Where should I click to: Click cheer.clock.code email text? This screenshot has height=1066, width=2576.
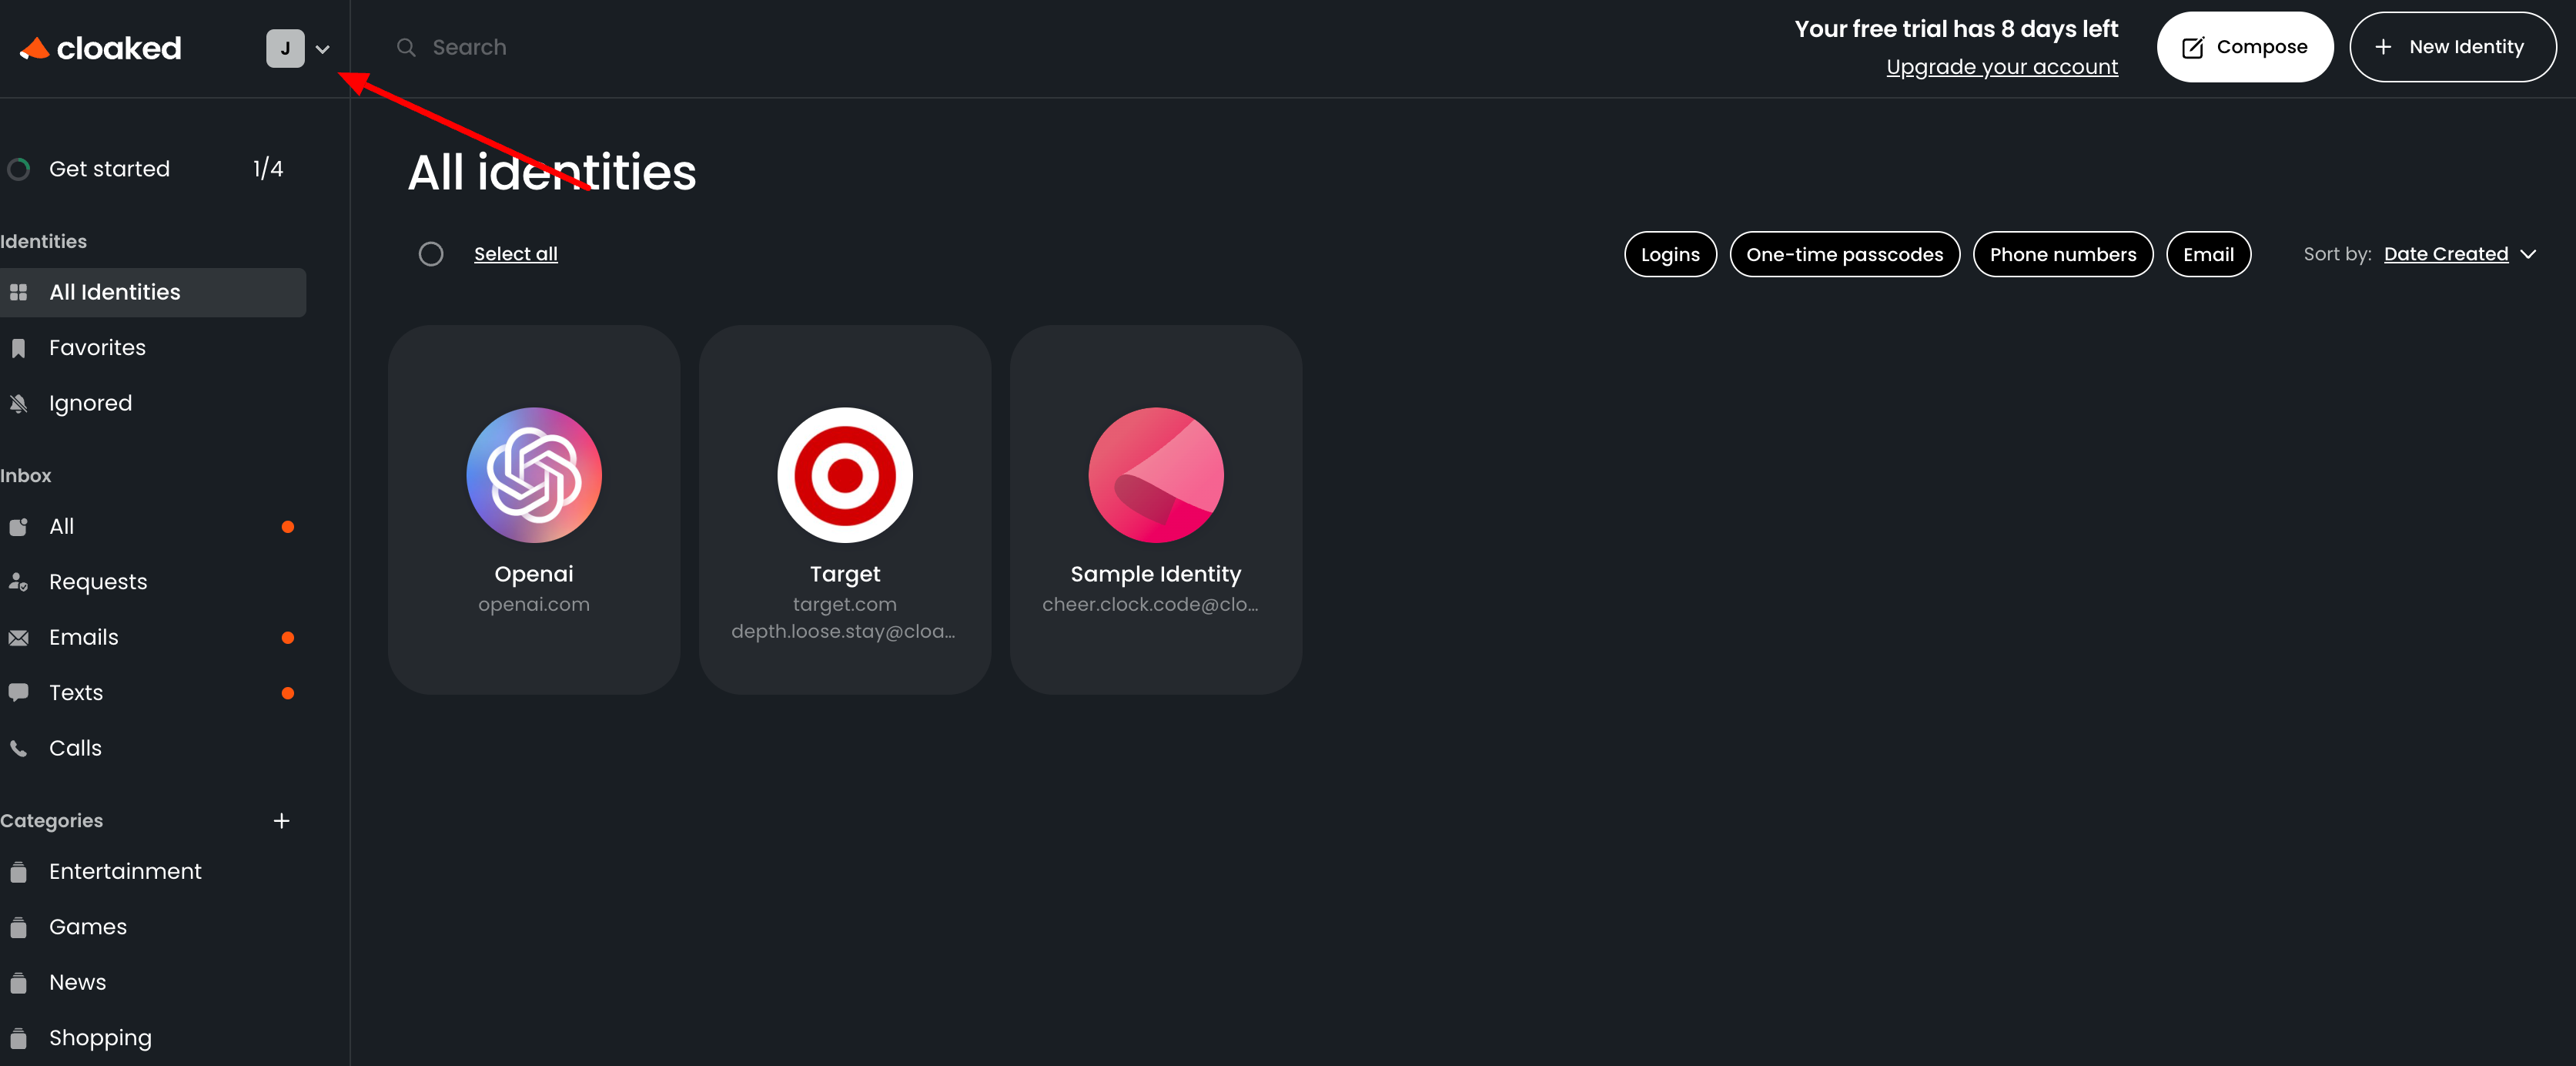(1151, 605)
